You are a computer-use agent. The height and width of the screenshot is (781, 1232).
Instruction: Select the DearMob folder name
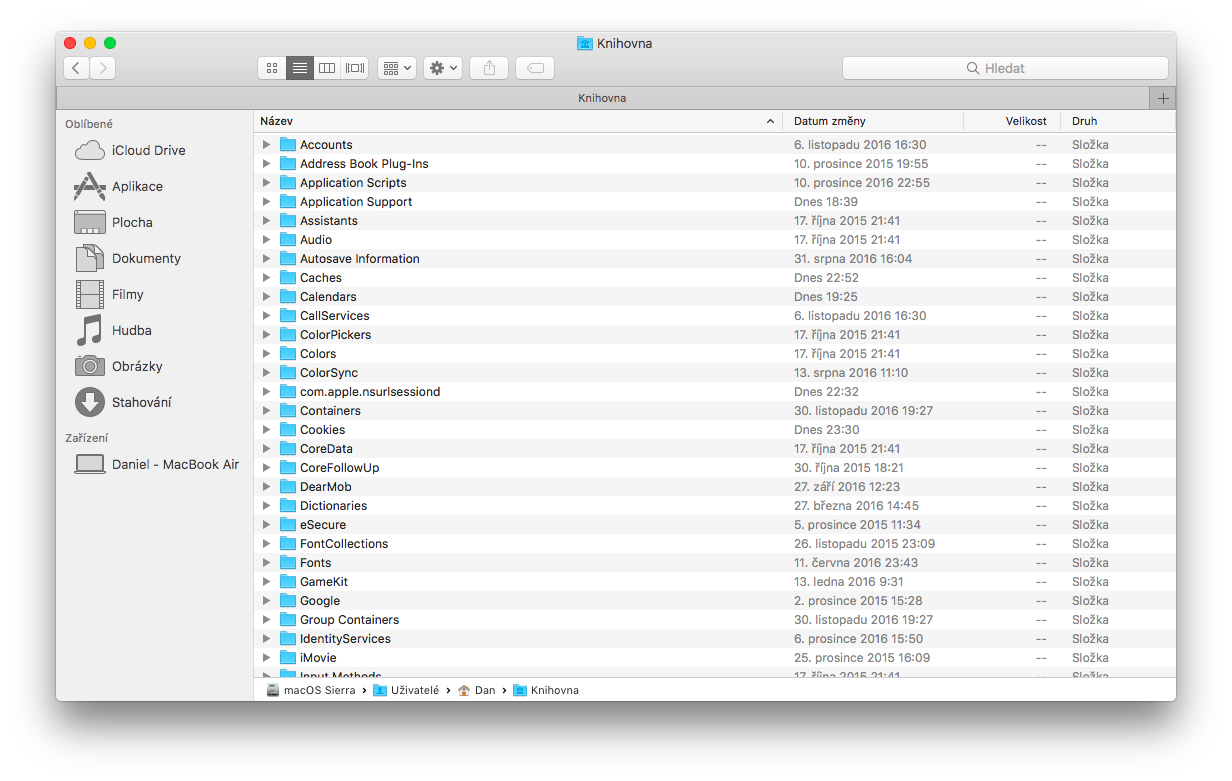[x=326, y=487]
